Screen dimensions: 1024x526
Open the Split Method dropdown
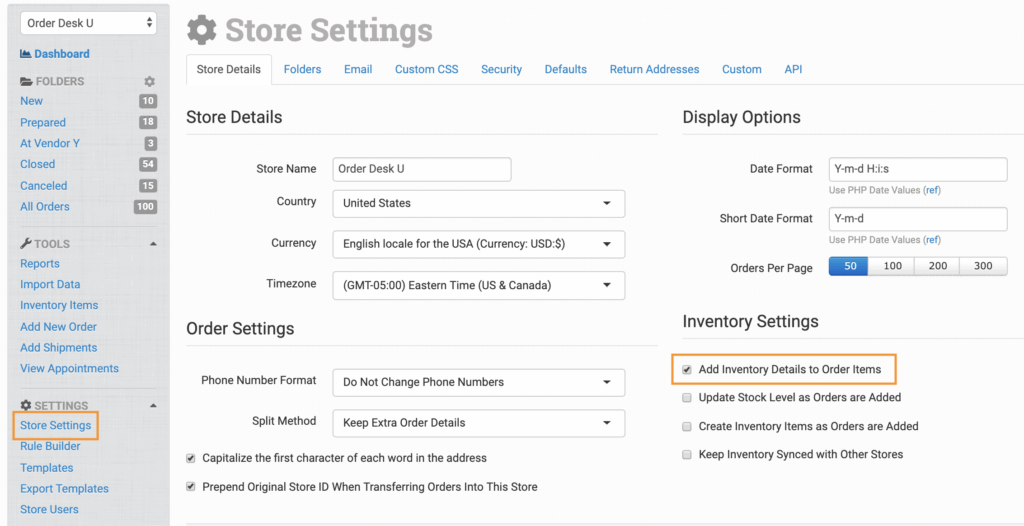coord(478,423)
